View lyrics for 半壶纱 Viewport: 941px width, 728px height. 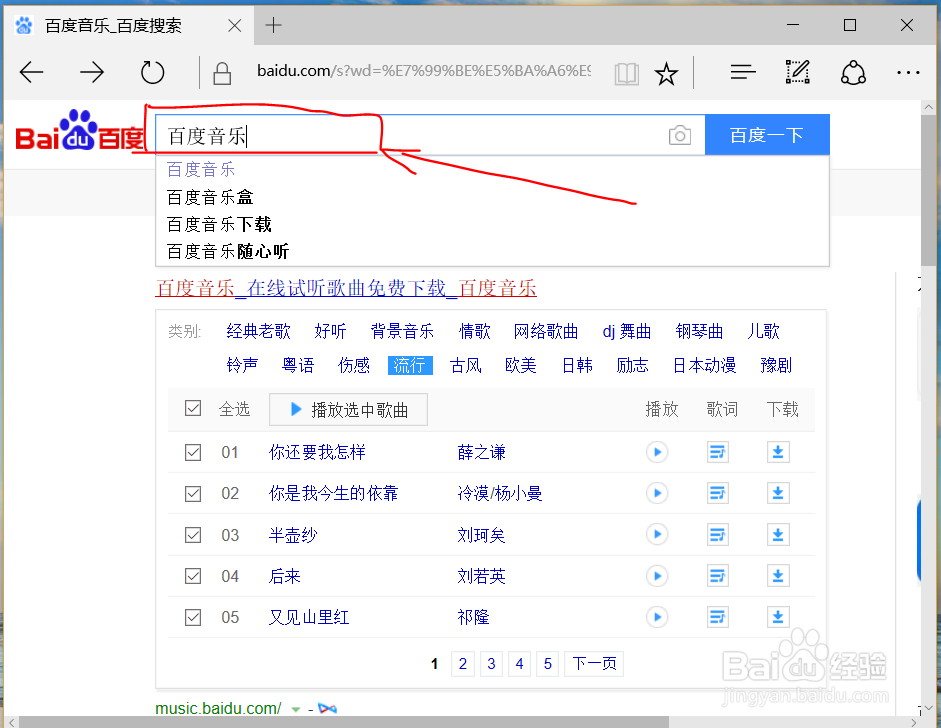(718, 534)
